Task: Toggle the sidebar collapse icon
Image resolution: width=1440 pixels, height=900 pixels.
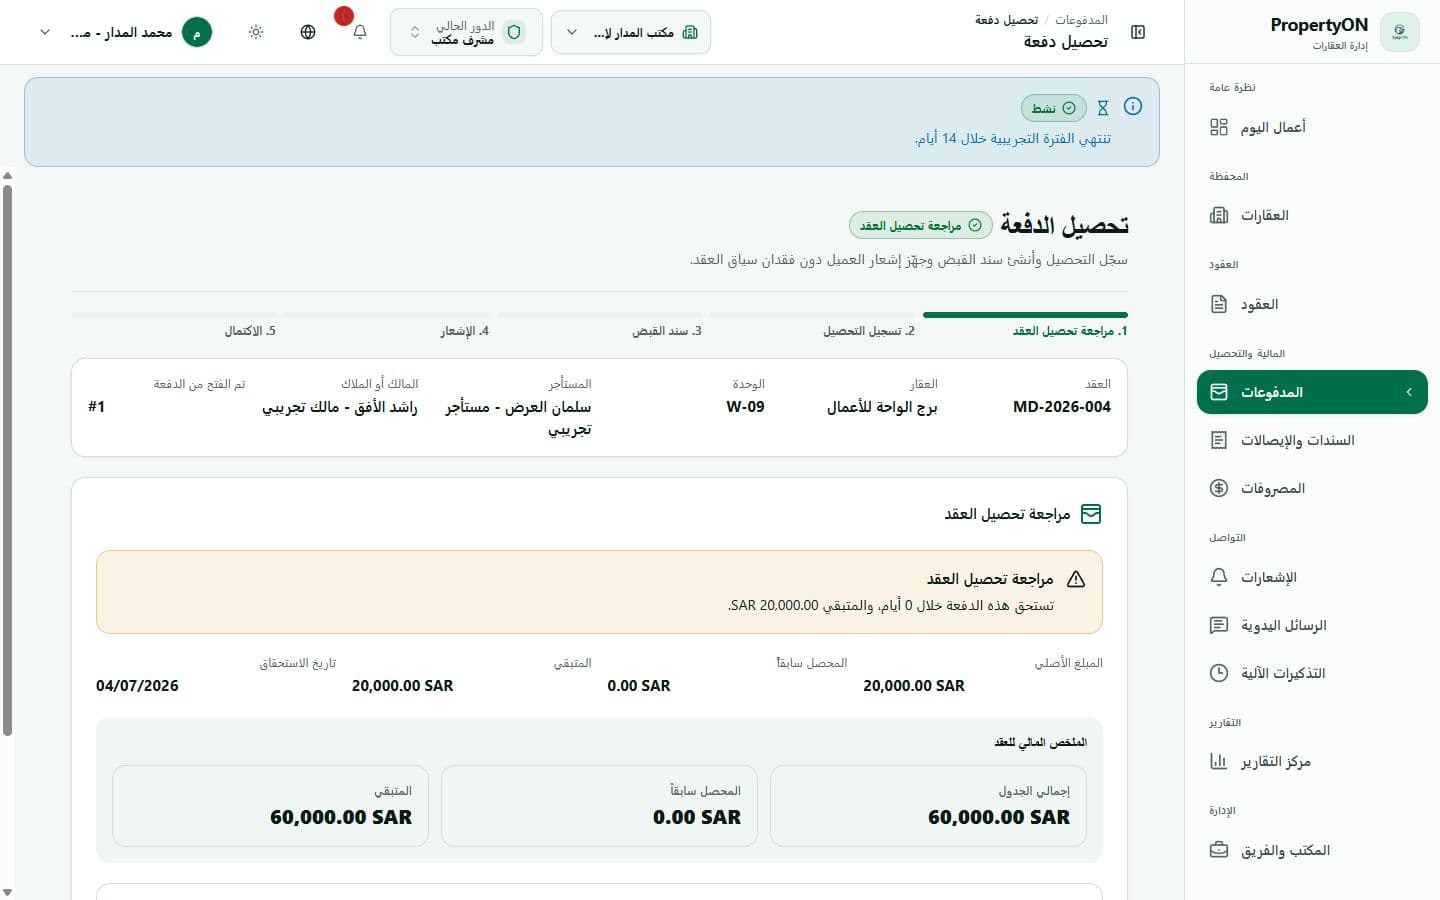Action: 1138,32
